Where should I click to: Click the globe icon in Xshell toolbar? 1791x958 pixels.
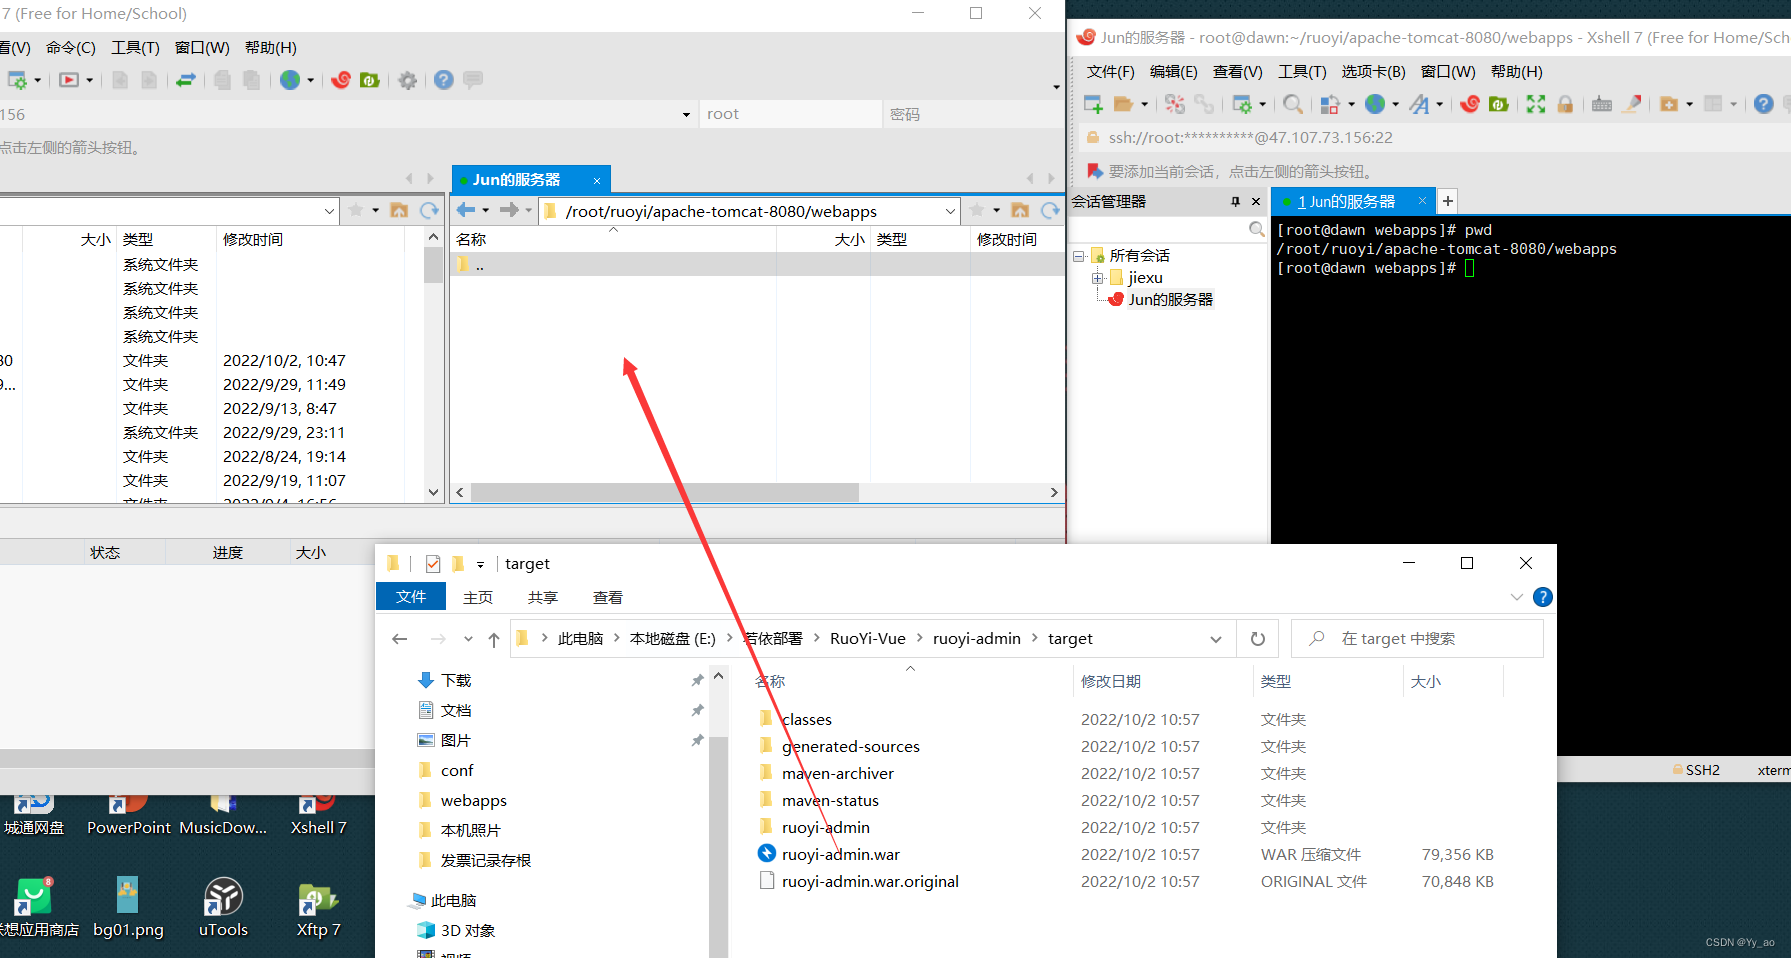[1376, 104]
